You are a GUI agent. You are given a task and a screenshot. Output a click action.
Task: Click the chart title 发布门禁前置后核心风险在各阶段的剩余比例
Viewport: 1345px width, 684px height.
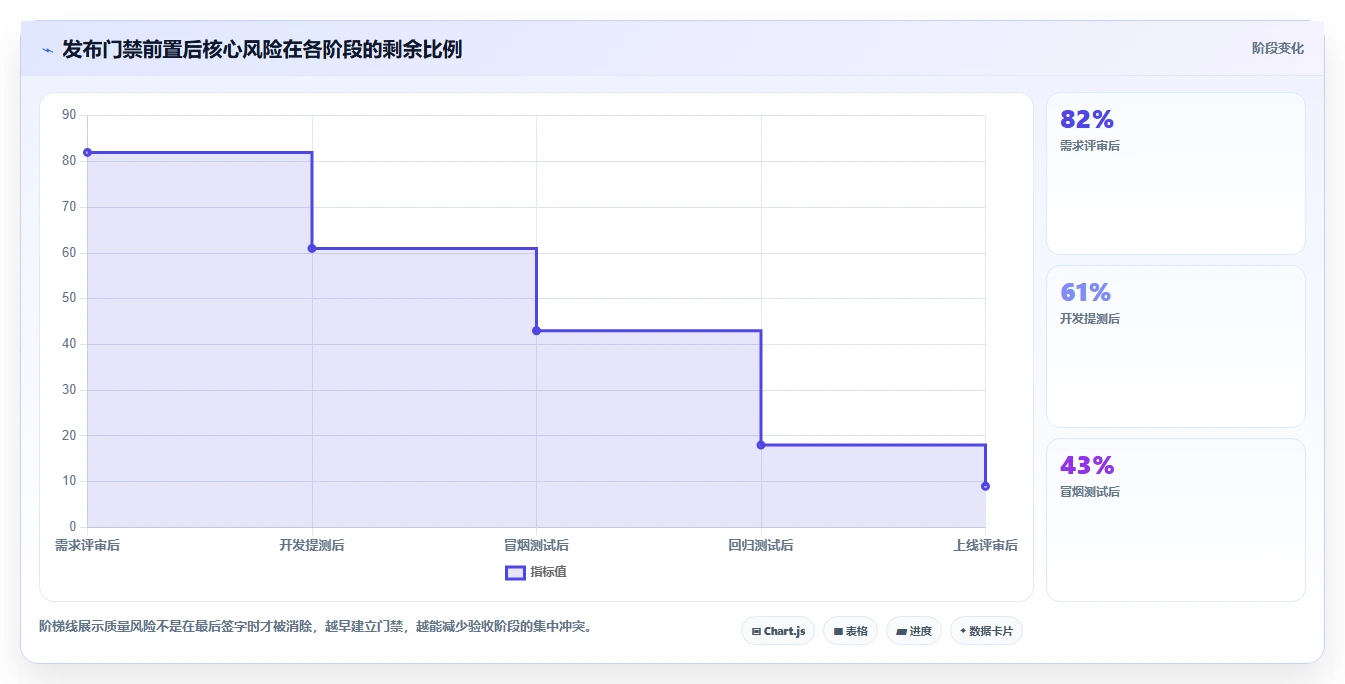[x=262, y=49]
